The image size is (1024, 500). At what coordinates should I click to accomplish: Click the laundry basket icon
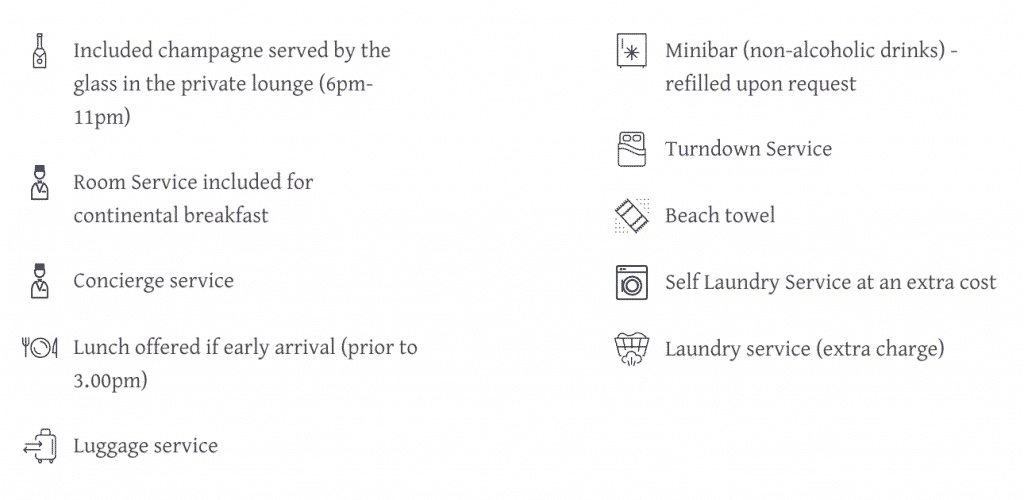click(x=632, y=349)
